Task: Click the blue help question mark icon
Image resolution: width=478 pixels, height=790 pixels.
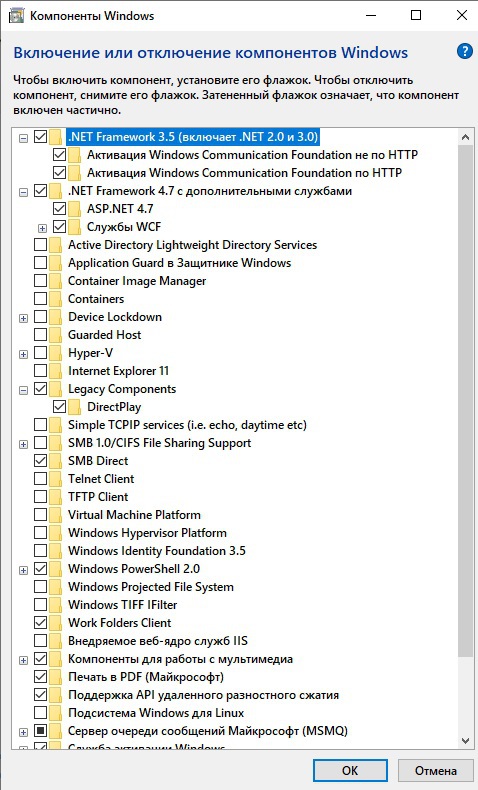Action: click(464, 51)
